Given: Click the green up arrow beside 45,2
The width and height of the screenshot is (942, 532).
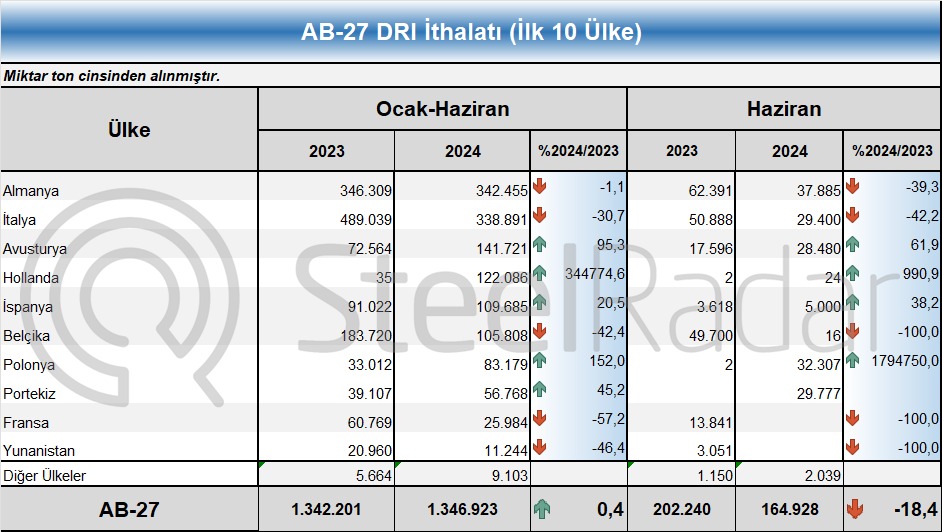Looking at the screenshot, I should (x=539, y=388).
